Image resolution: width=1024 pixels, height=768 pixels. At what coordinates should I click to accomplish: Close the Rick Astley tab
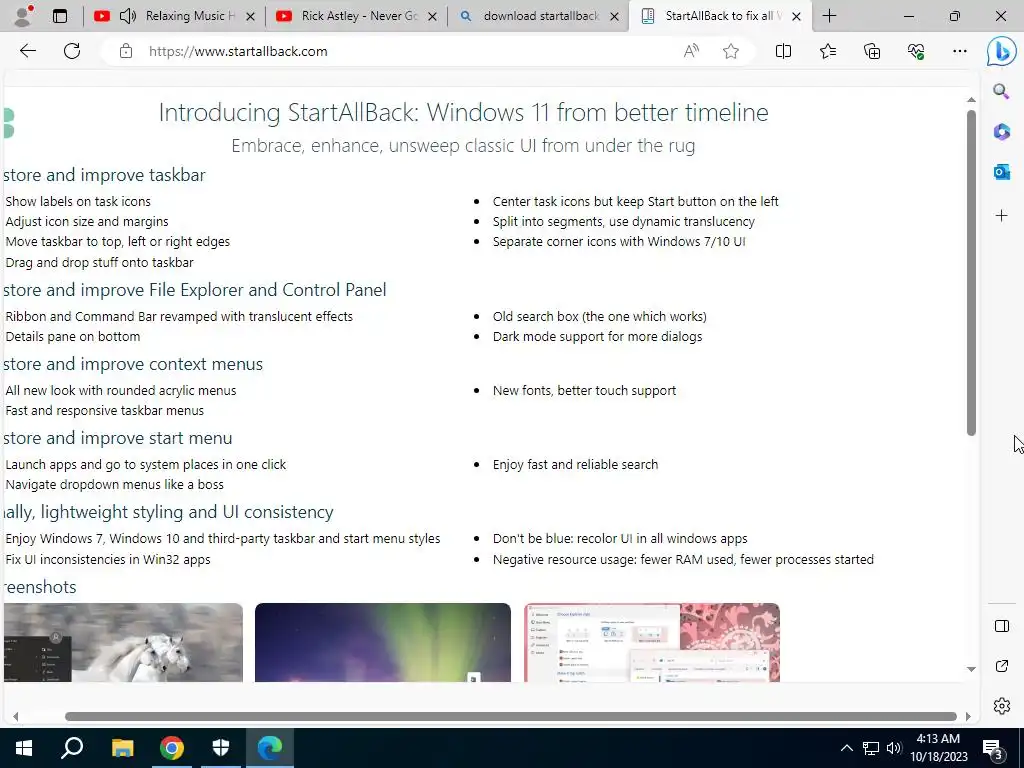pyautogui.click(x=432, y=16)
